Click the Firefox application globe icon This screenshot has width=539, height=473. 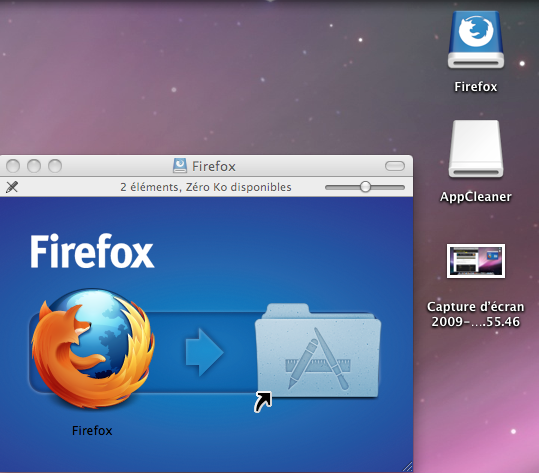[93, 349]
